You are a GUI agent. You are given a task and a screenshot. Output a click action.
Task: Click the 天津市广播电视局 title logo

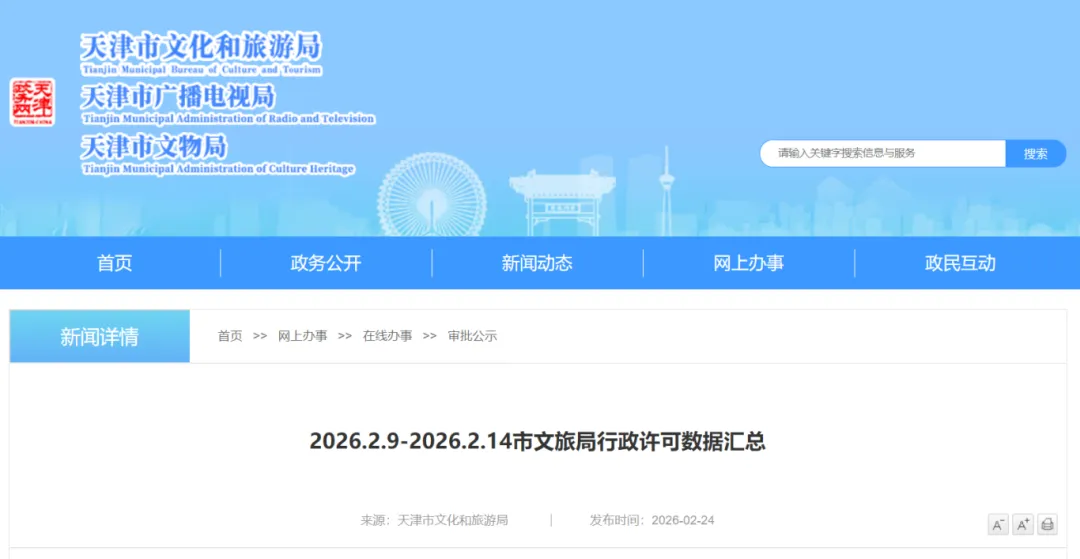(178, 97)
